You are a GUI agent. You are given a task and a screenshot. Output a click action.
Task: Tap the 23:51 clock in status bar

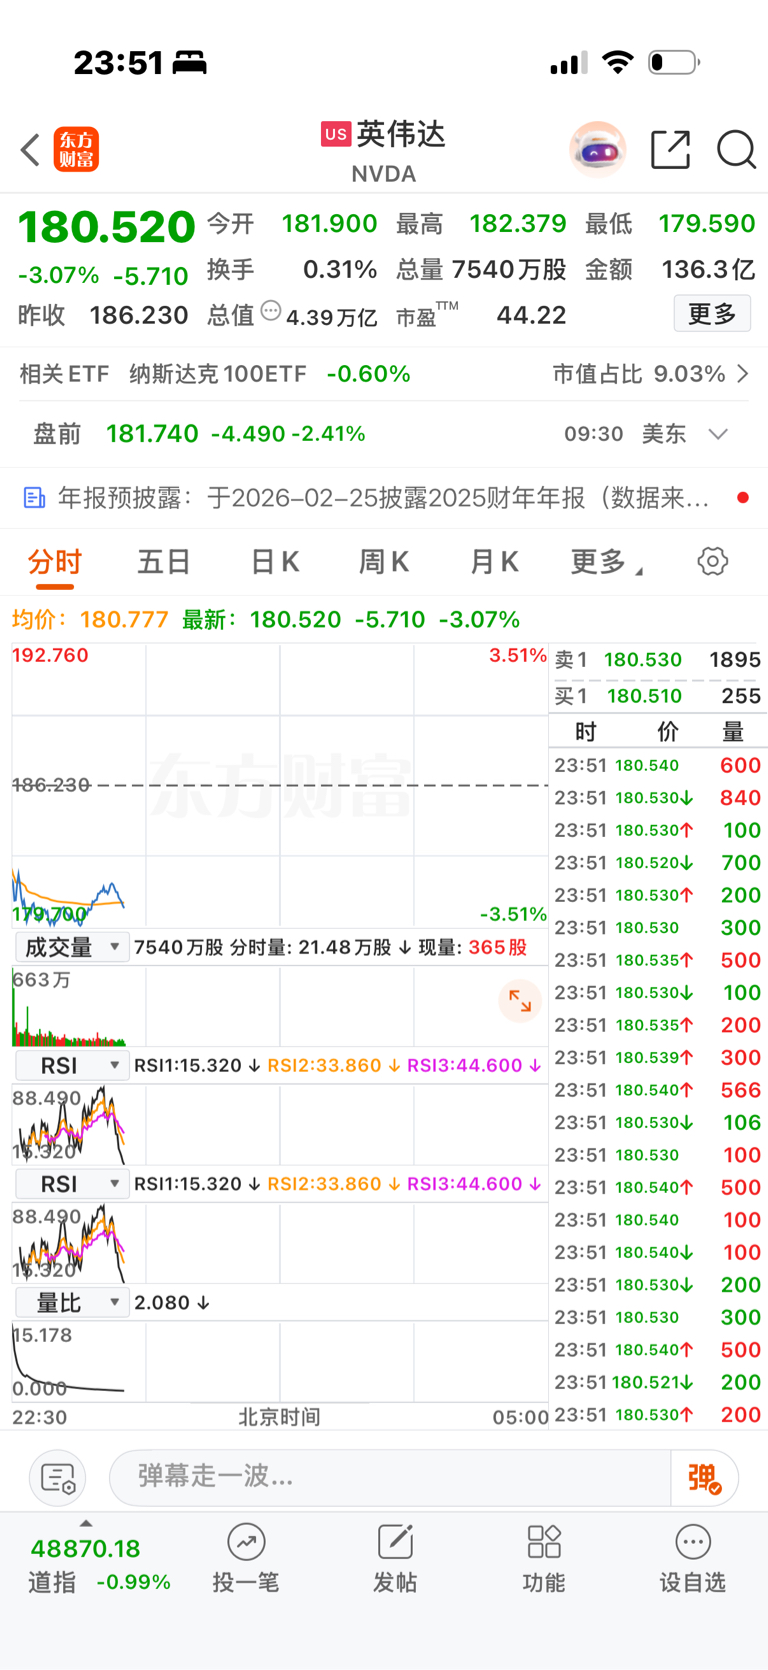pyautogui.click(x=118, y=63)
